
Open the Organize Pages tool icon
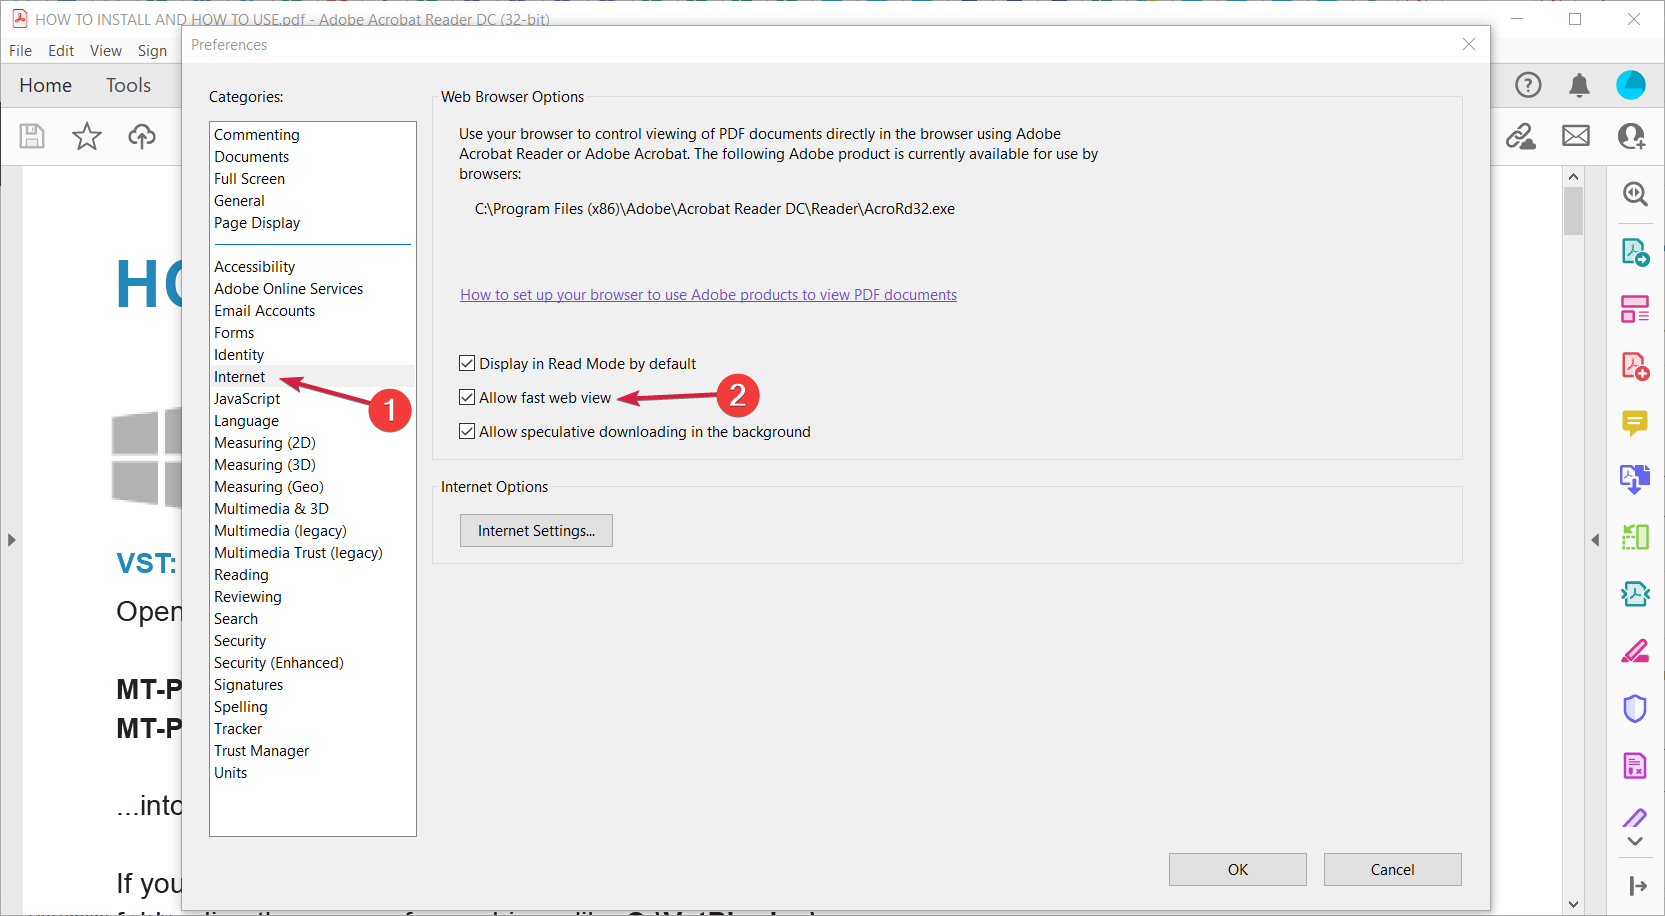(1635, 309)
